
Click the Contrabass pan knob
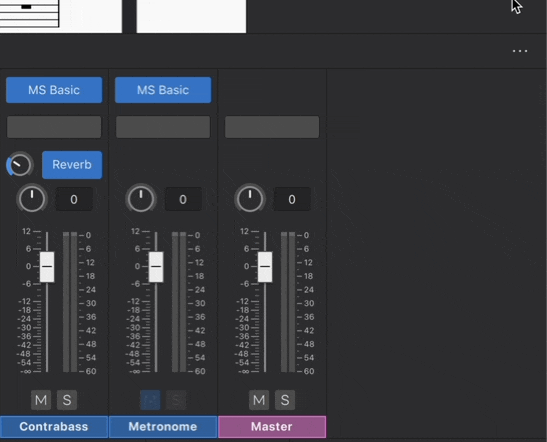click(x=32, y=198)
